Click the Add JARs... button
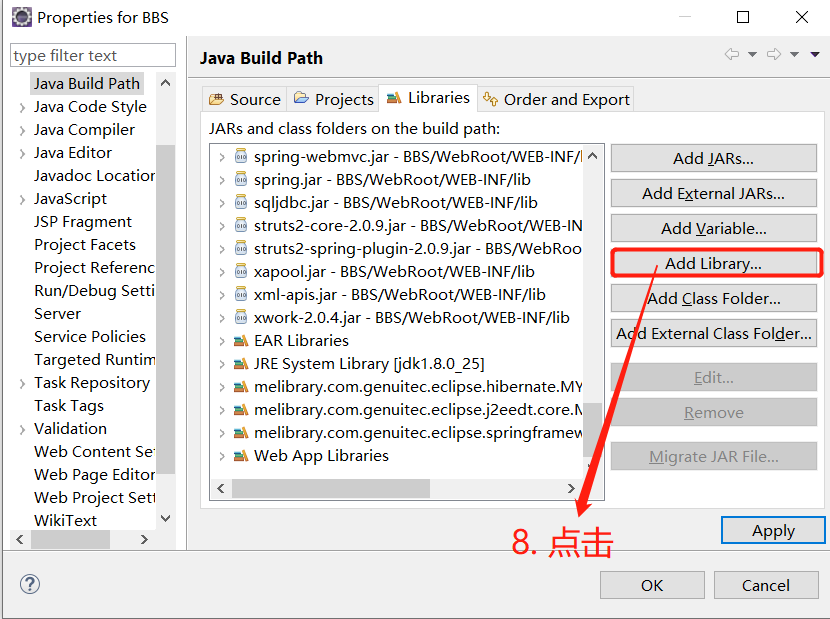 714,158
